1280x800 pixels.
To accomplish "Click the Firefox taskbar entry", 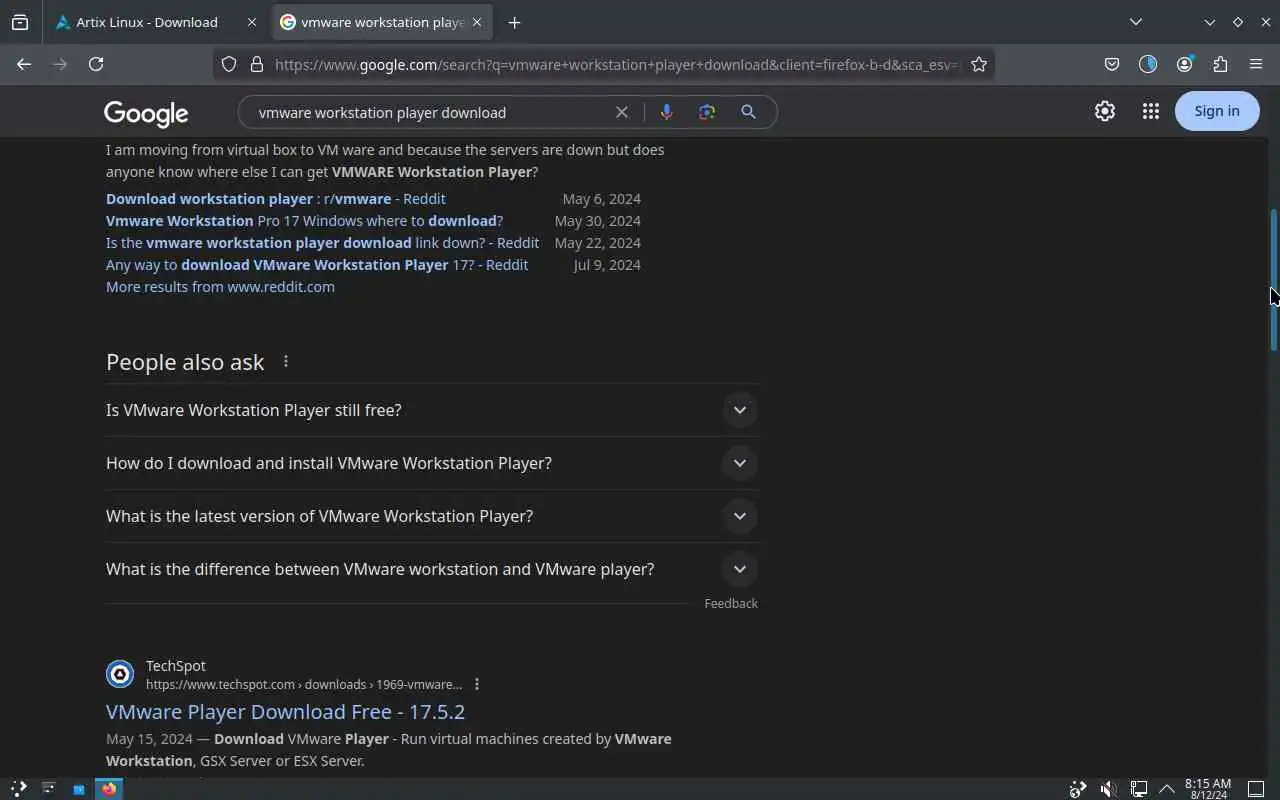I will point(109,788).
